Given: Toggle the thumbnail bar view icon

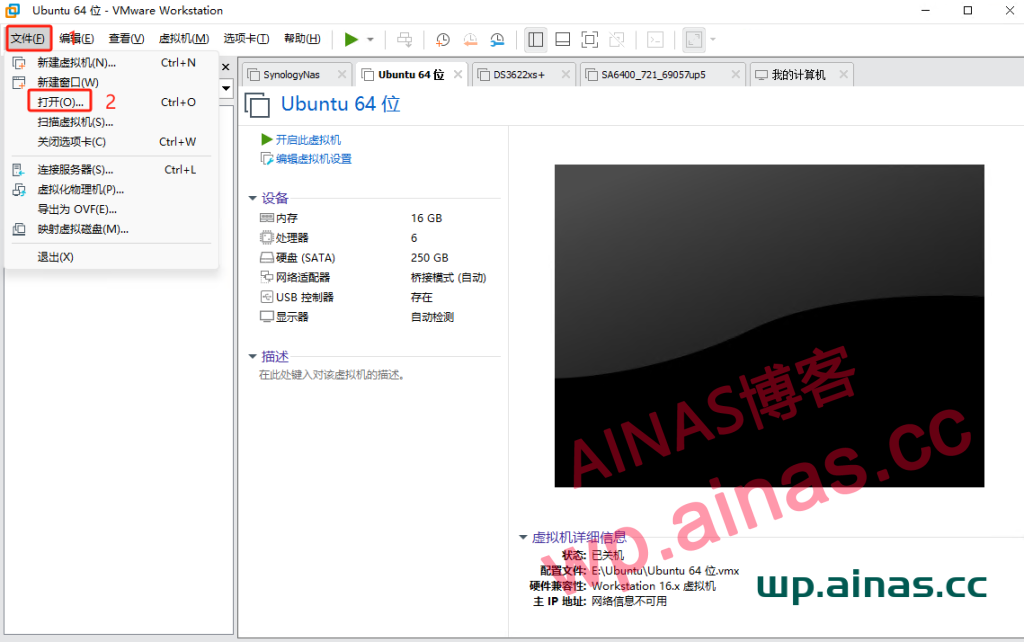Looking at the screenshot, I should pos(562,39).
